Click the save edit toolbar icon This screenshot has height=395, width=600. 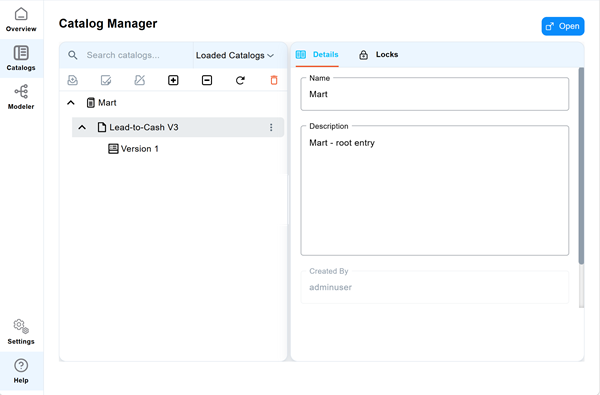click(106, 80)
